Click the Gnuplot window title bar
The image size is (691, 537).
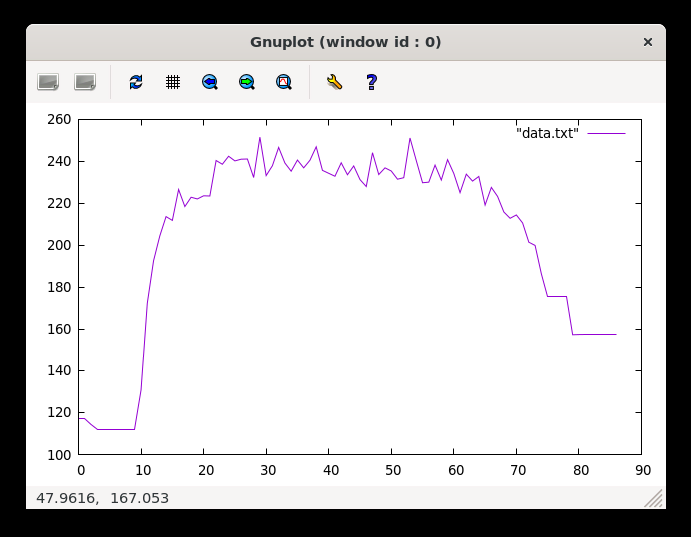345,42
